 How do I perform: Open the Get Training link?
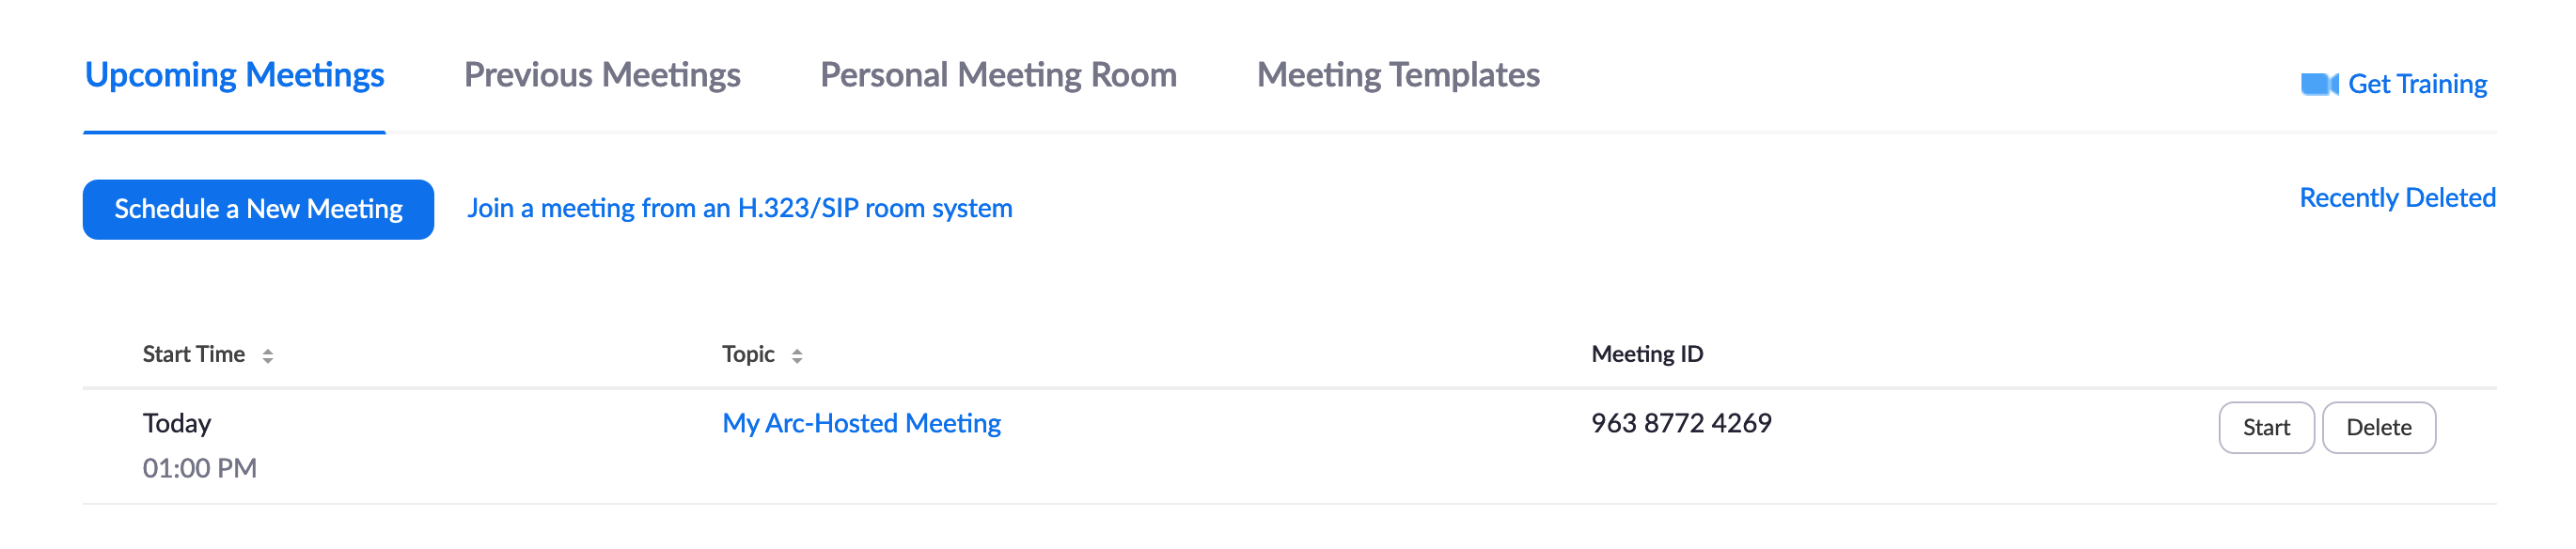(x=2417, y=84)
